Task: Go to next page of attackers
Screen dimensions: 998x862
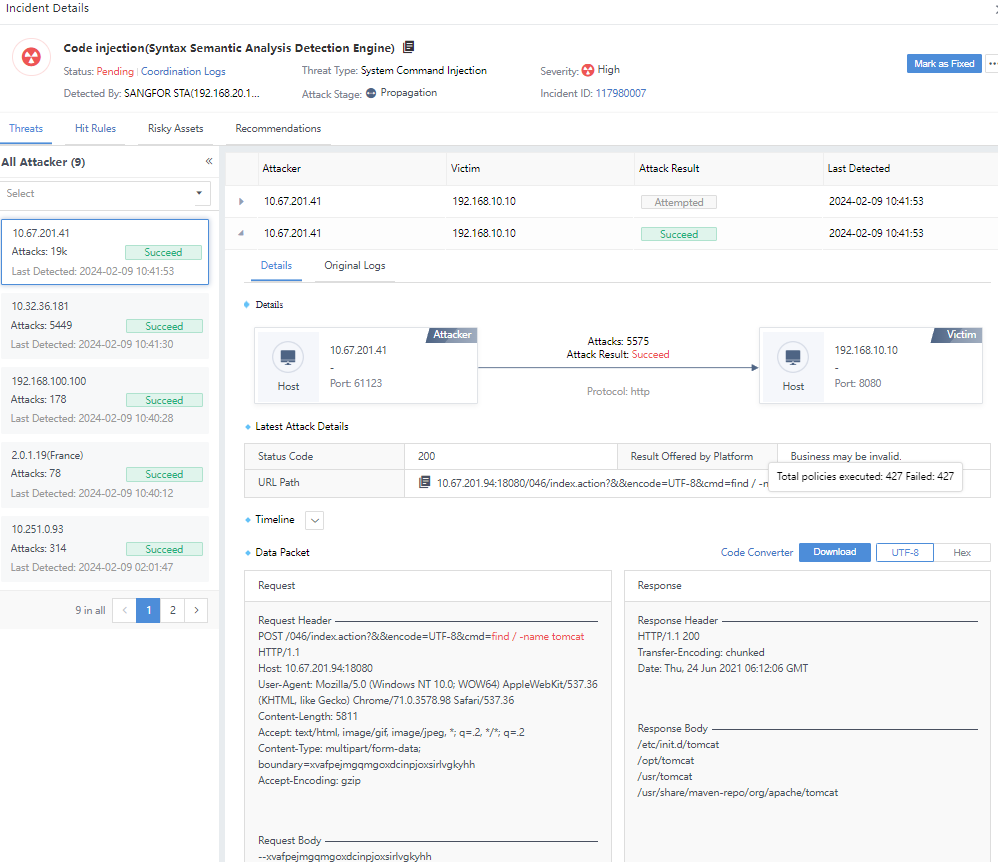Action: 197,610
